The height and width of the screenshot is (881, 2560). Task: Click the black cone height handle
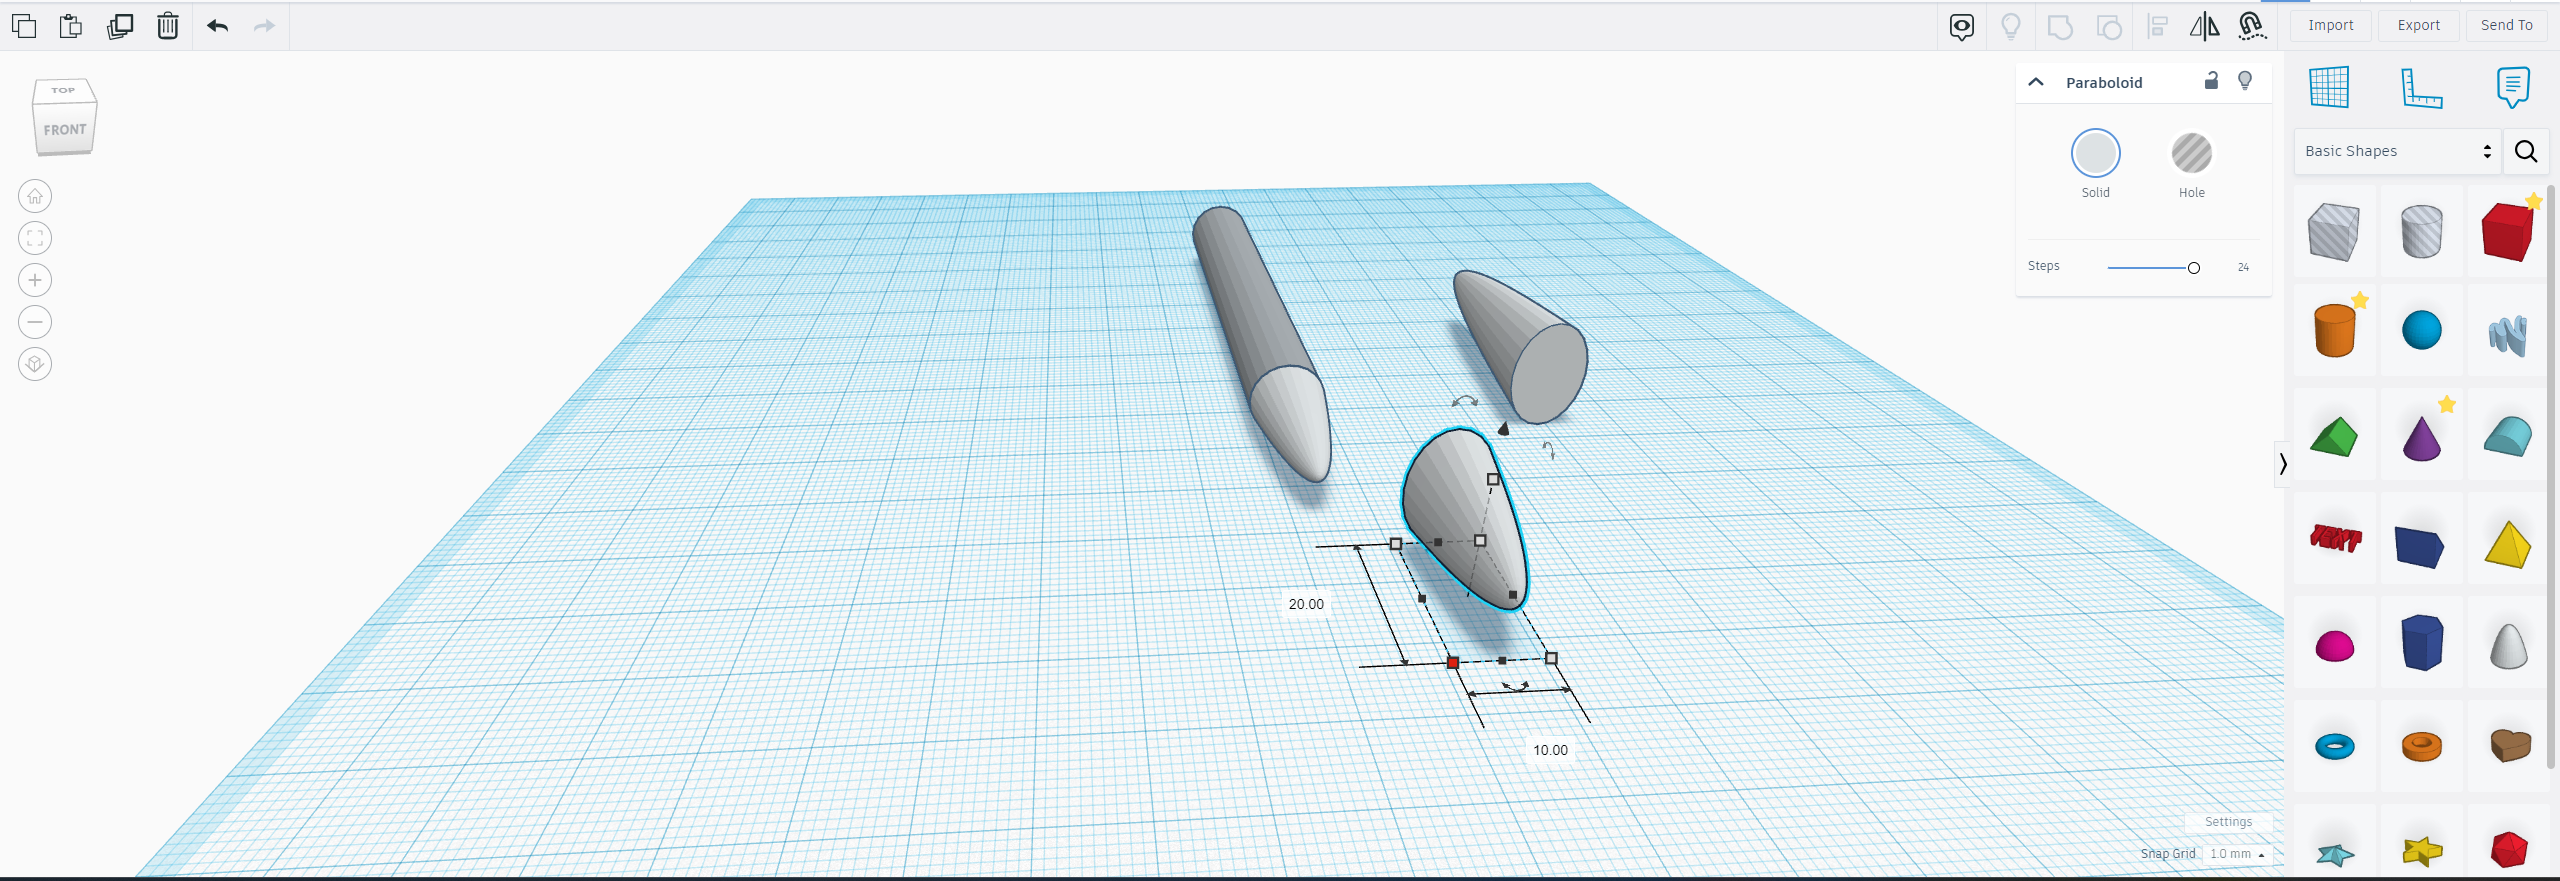1503,429
